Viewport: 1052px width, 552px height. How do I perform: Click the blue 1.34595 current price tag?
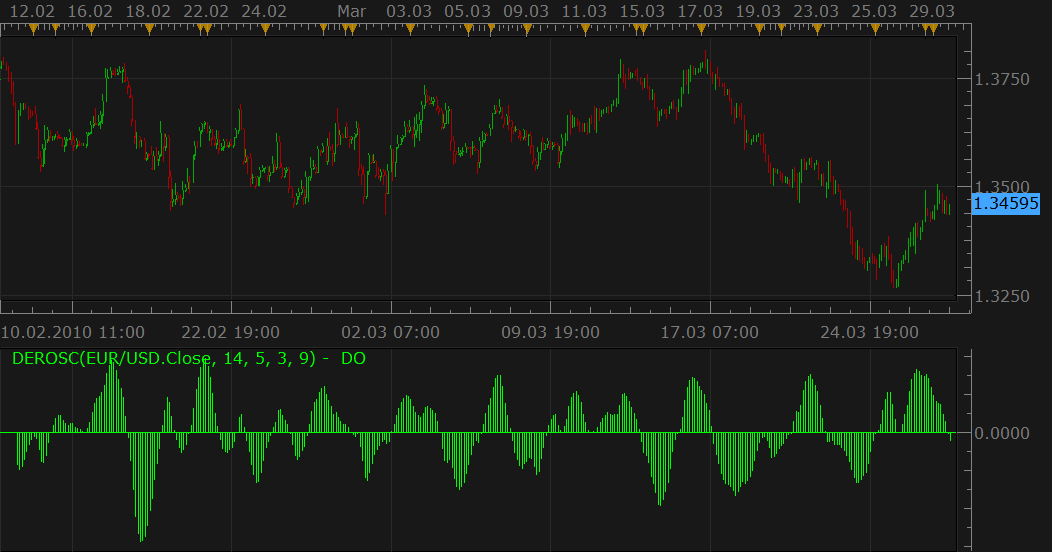point(1006,203)
